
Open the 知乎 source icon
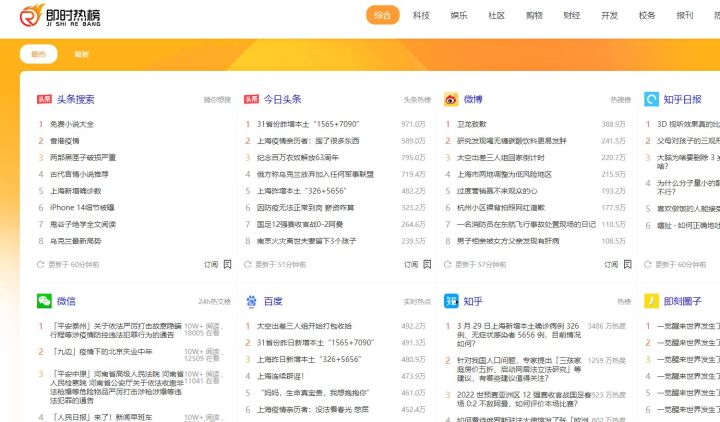(451, 301)
